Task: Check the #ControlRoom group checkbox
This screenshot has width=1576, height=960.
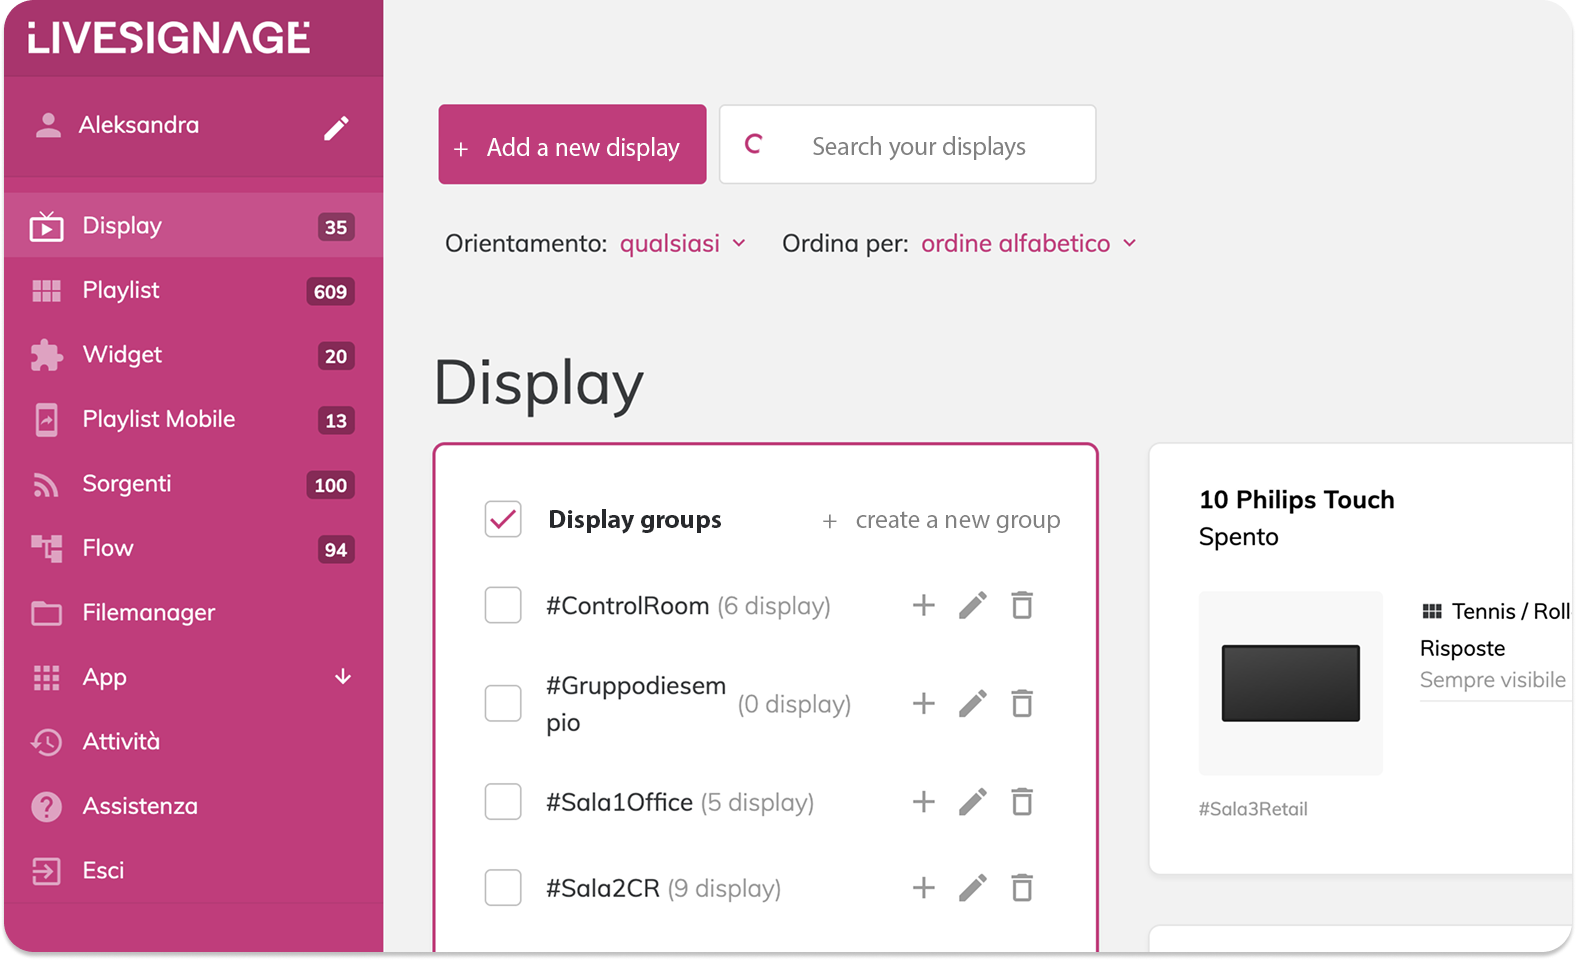Action: [x=503, y=605]
